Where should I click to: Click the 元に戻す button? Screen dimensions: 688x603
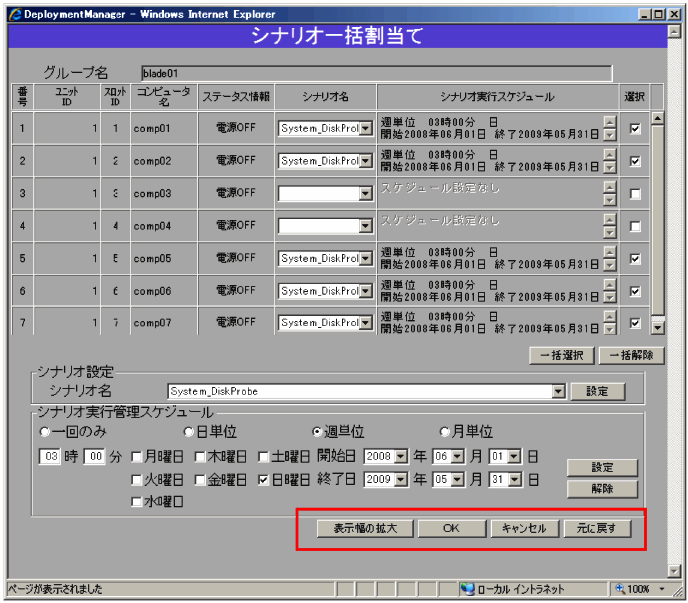click(x=597, y=528)
